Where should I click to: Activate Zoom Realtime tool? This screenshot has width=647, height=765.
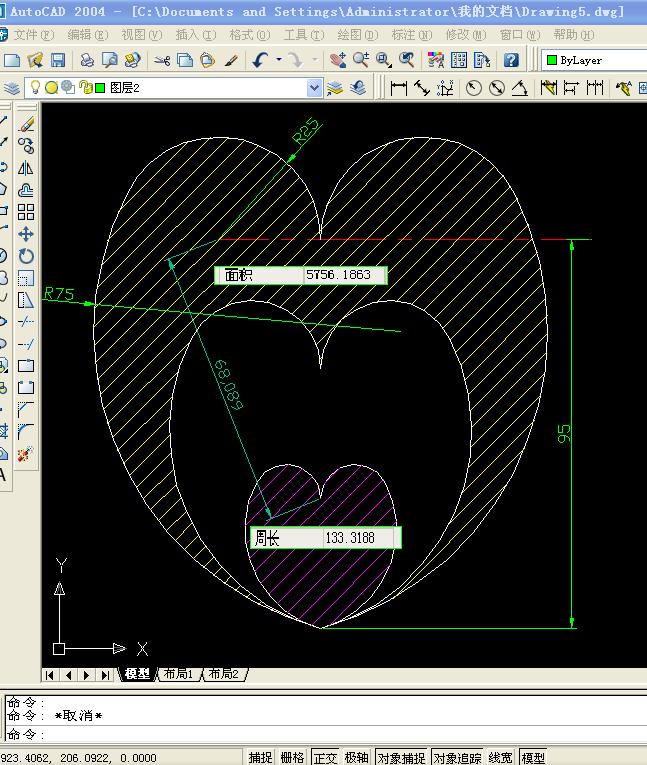361,60
